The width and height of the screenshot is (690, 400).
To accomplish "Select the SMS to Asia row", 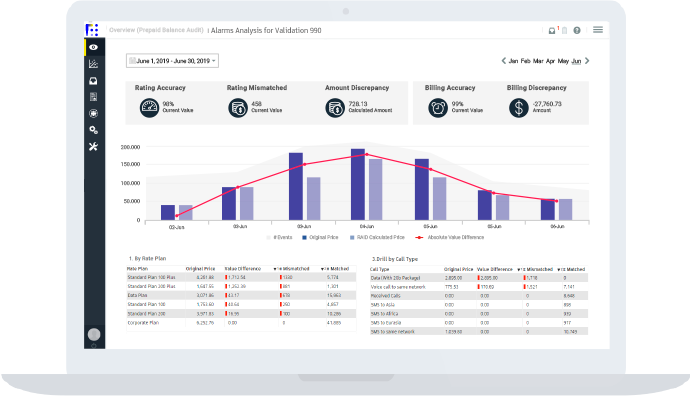I will 479,305.
